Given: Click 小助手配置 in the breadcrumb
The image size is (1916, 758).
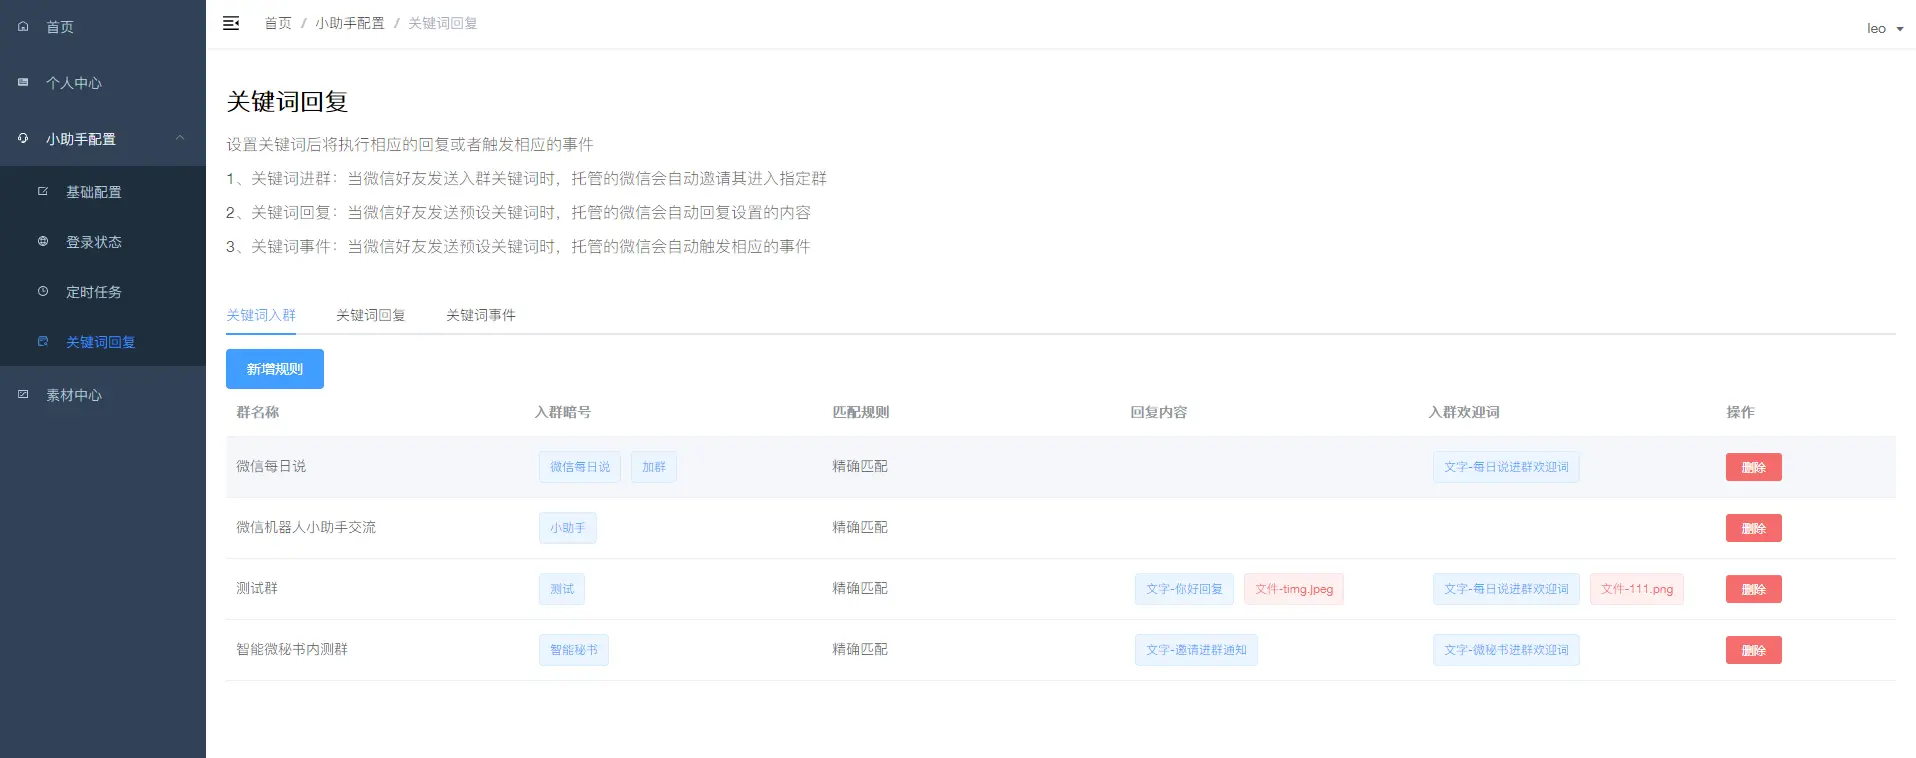Looking at the screenshot, I should tap(350, 23).
